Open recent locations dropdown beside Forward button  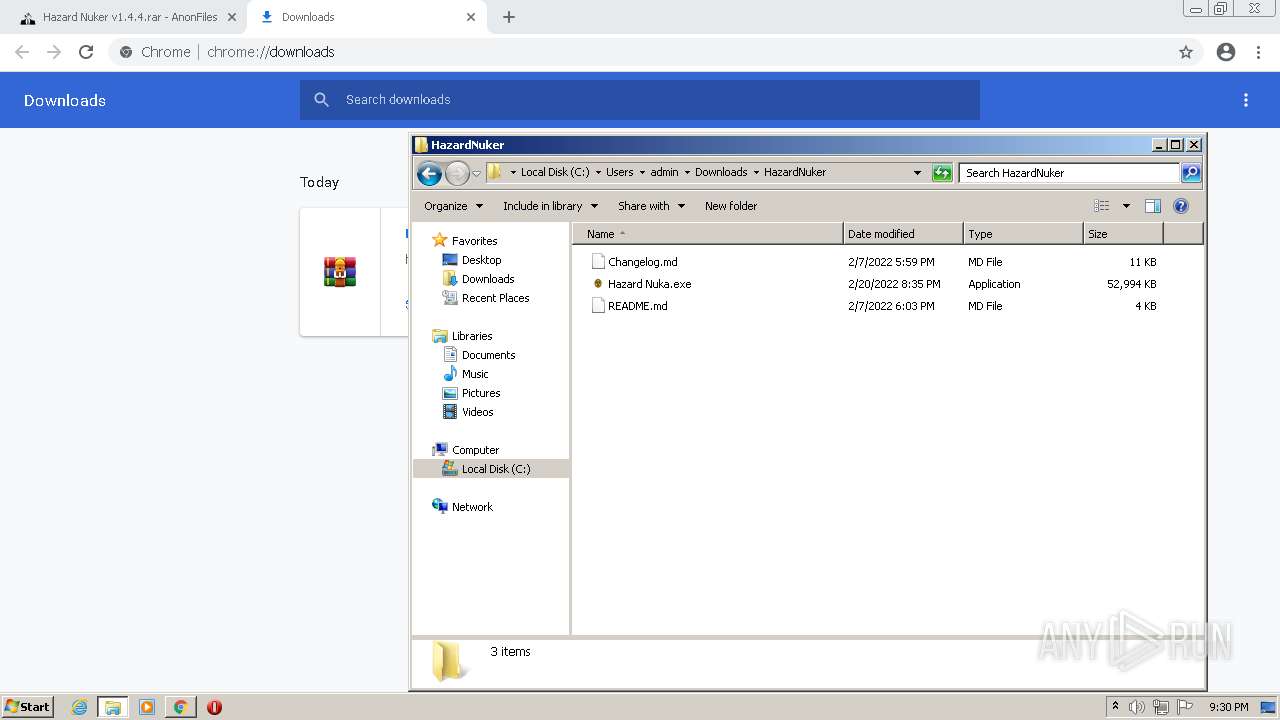pos(477,173)
